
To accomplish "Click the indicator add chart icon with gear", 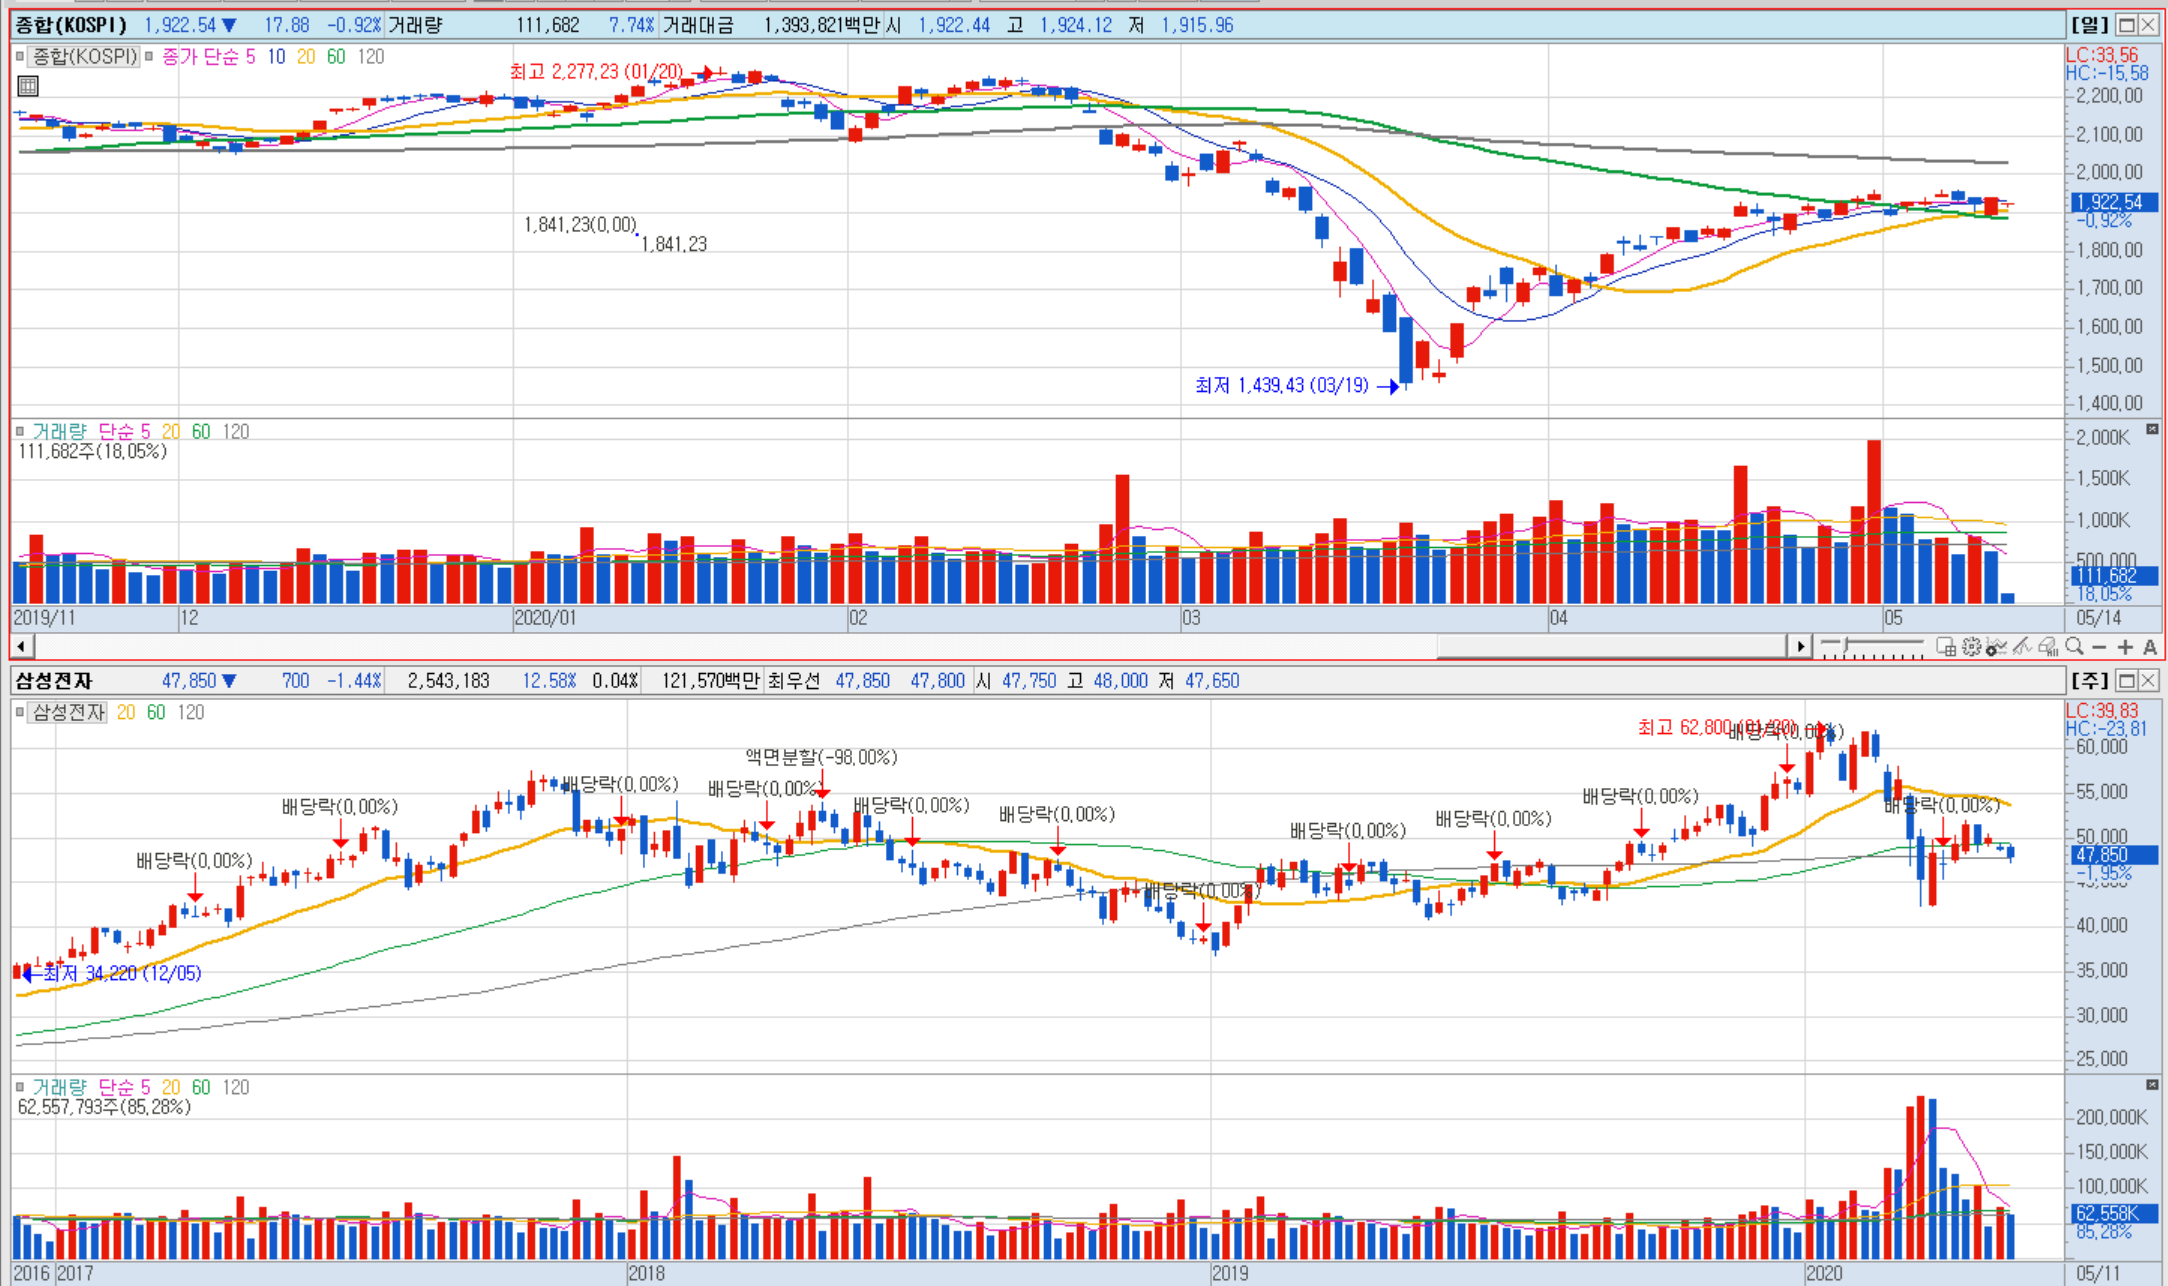I will click(1996, 647).
